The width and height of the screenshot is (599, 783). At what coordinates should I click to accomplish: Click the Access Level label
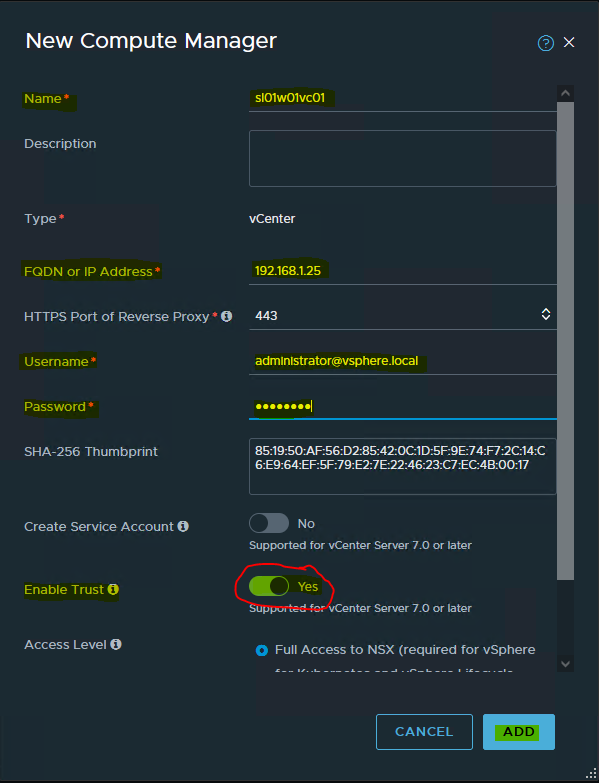point(65,645)
